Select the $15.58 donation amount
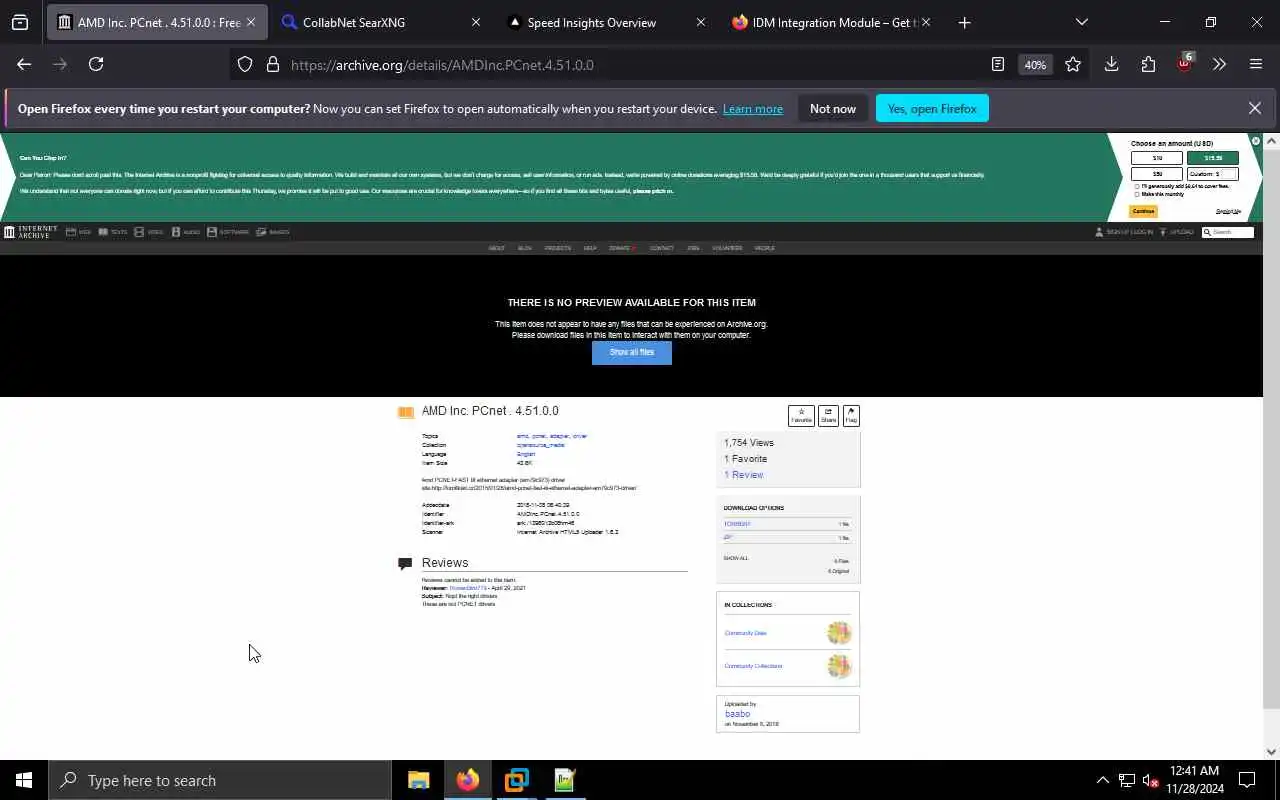 1213,158
